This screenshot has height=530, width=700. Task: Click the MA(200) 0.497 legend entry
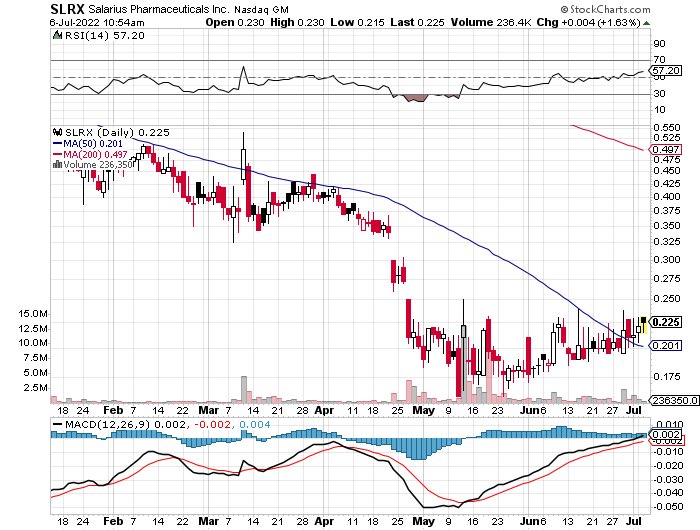pos(95,154)
